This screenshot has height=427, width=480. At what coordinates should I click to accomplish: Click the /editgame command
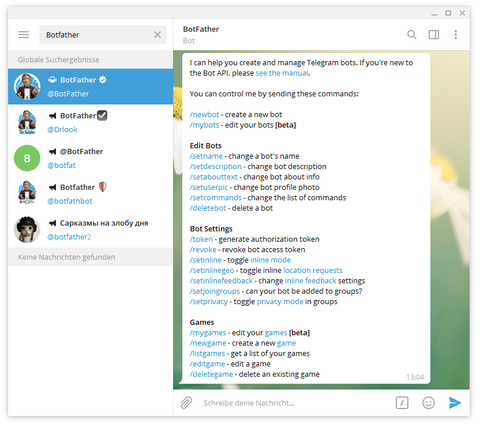(207, 364)
